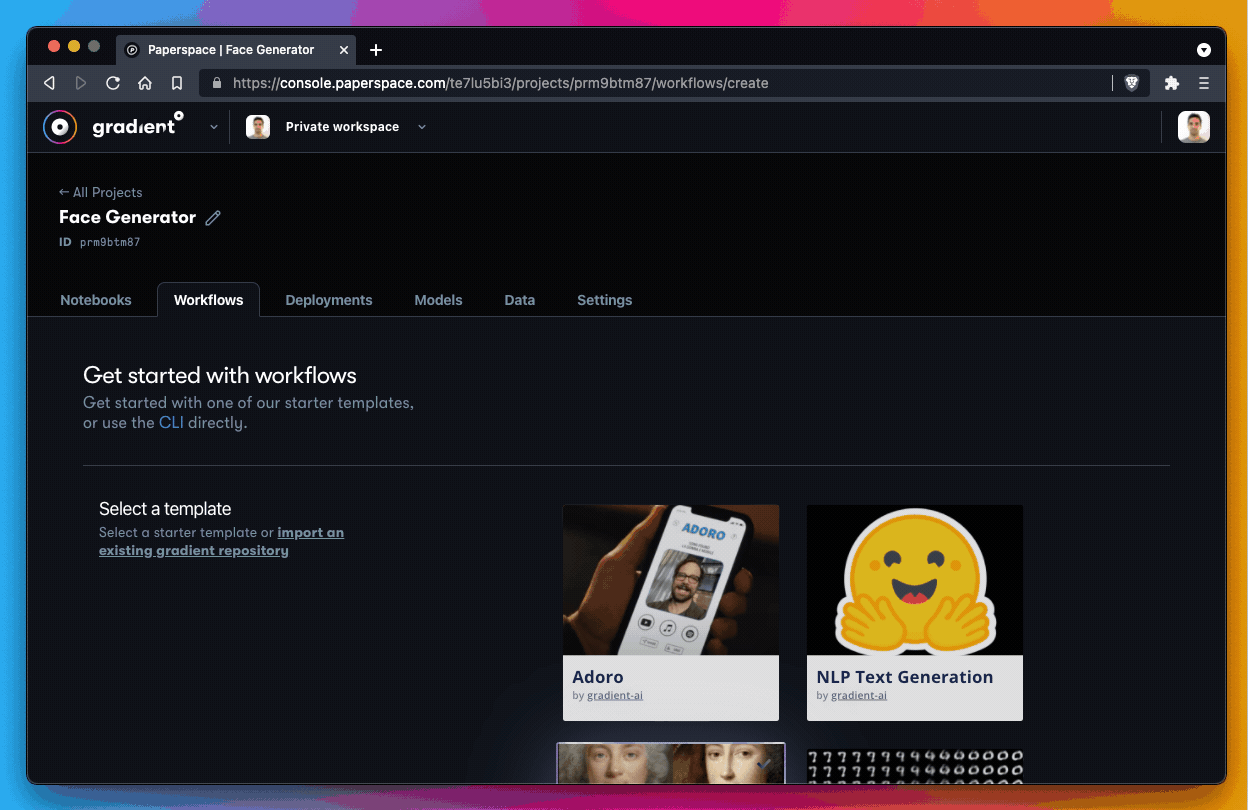This screenshot has width=1248, height=810.
Task: Switch to the Notebooks tab
Action: click(x=96, y=300)
